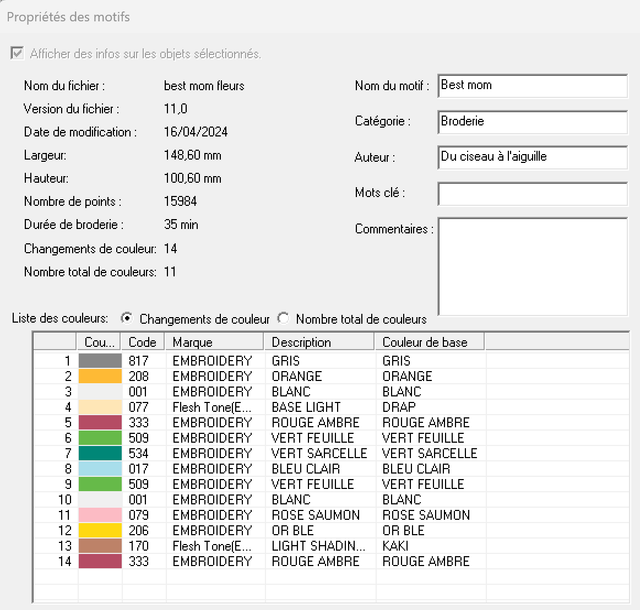The image size is (640, 610).
Task: Click the empty 'Mots clé' field
Action: 532,193
